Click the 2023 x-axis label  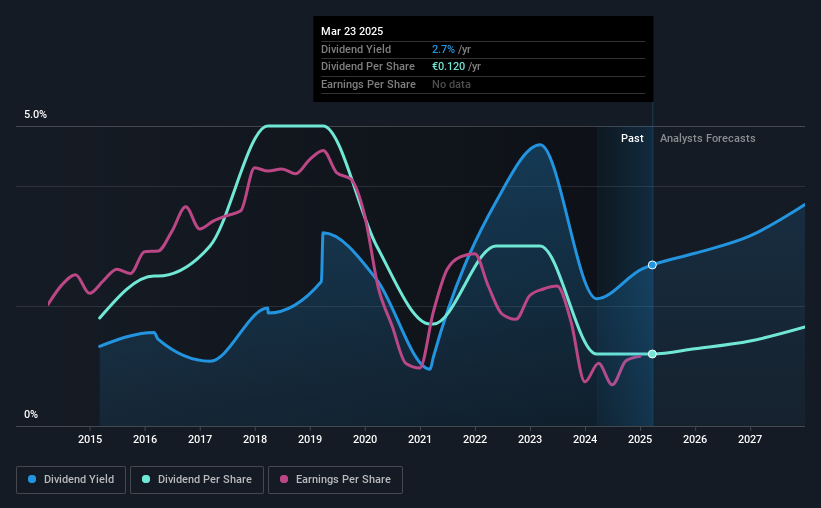[530, 439]
